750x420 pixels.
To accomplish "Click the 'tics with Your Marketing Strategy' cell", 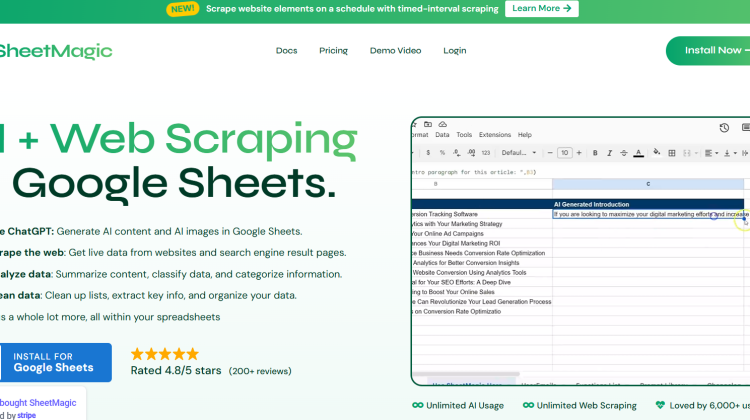I will click(x=482, y=224).
